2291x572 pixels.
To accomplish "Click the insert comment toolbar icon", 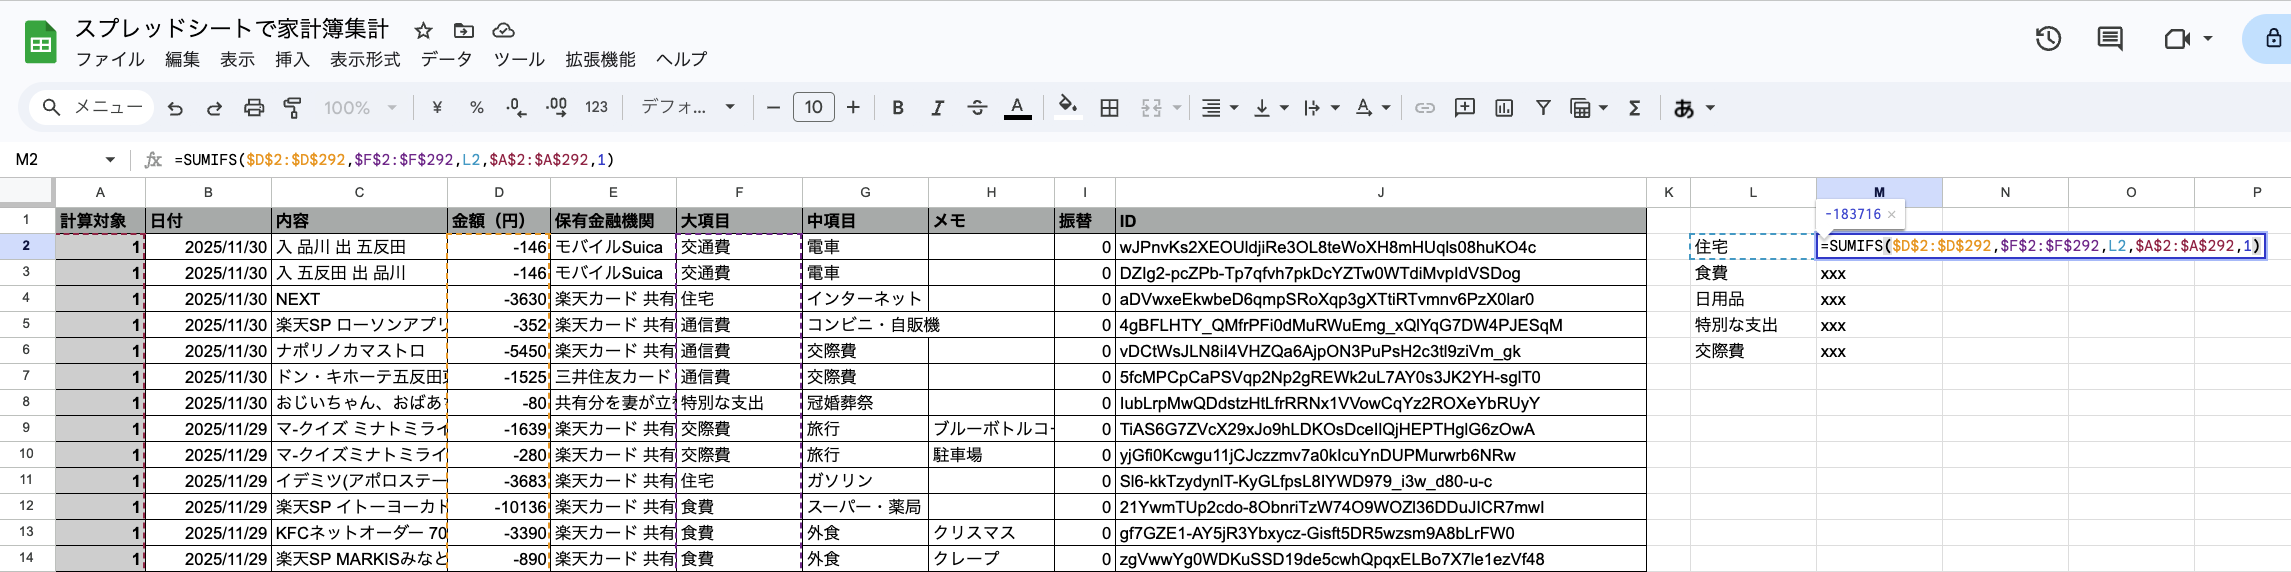I will tap(1465, 108).
